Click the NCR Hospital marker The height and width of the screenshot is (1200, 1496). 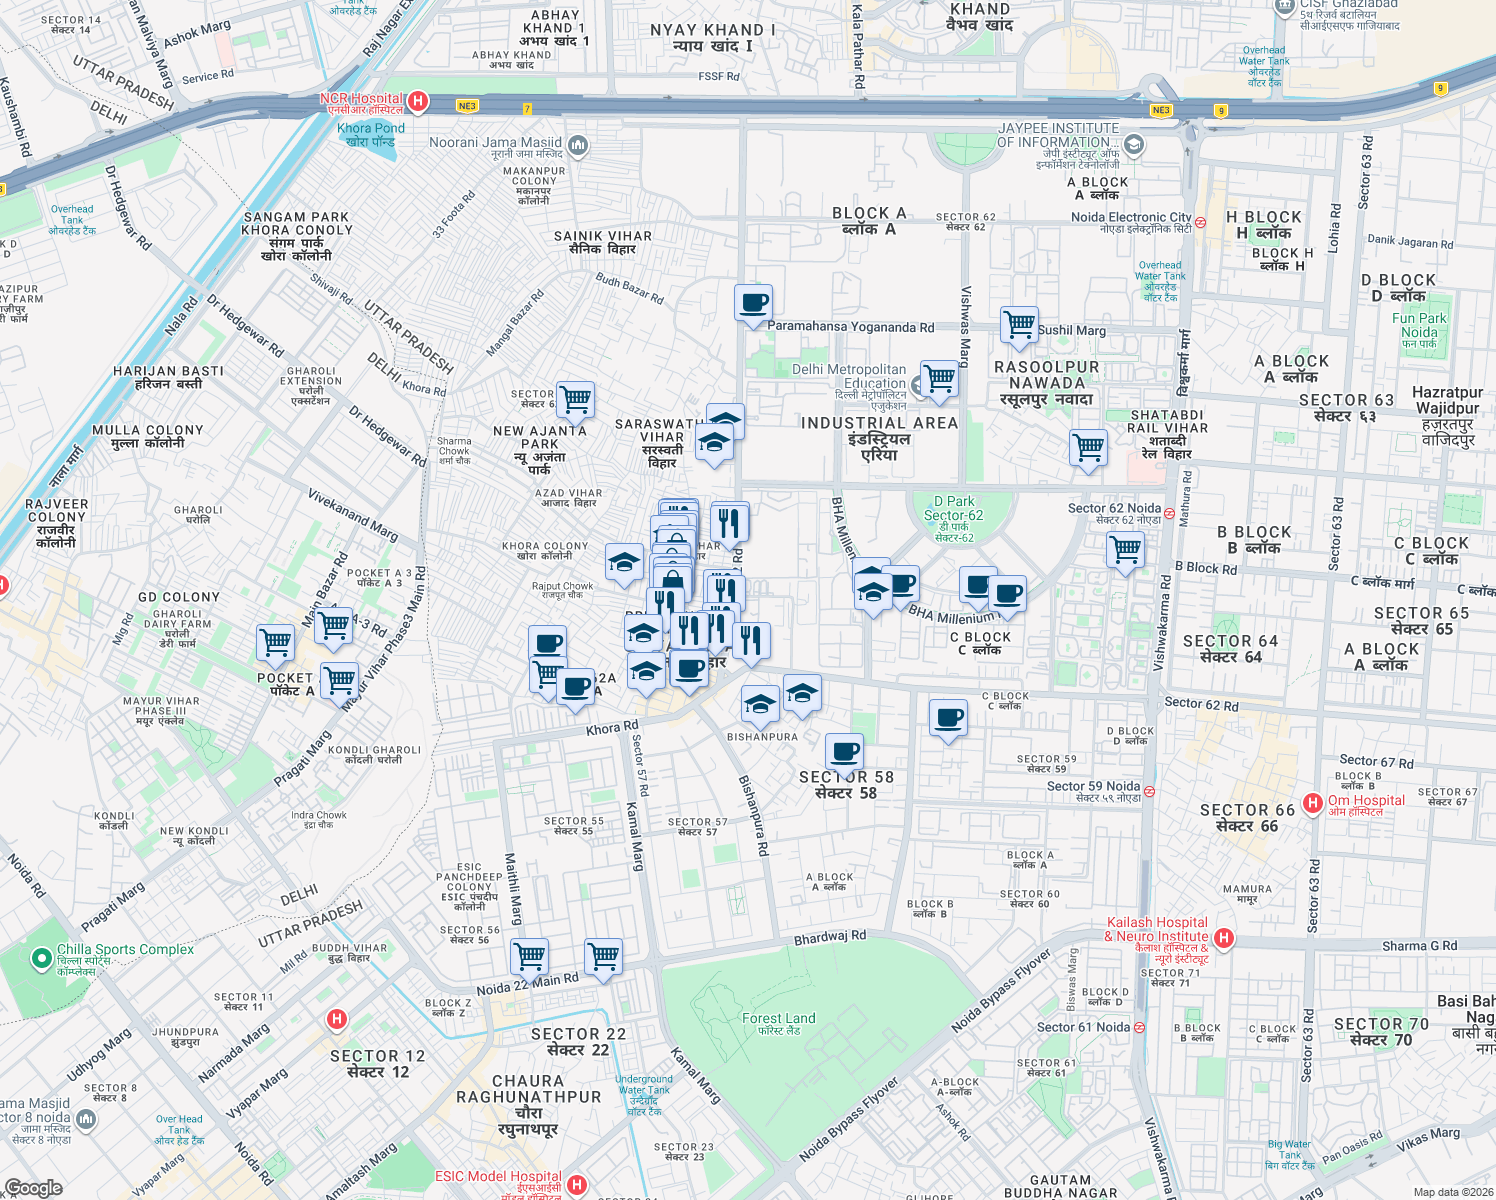(417, 101)
